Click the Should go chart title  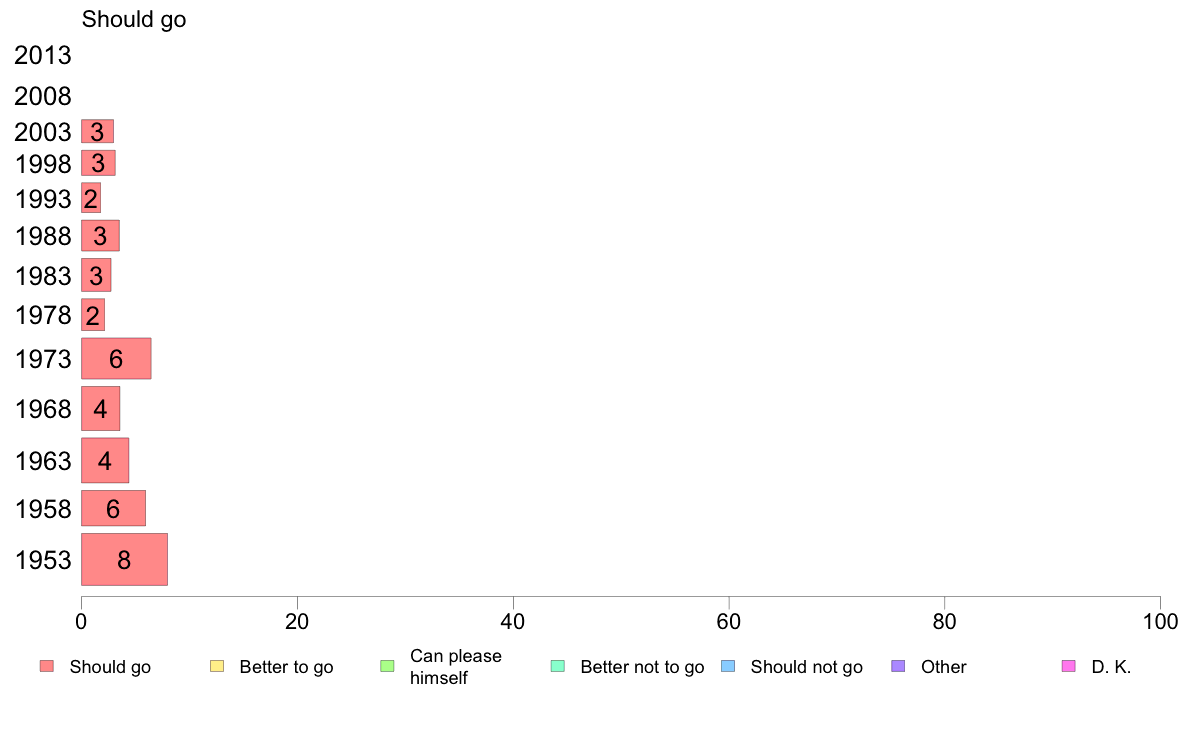[x=134, y=20]
